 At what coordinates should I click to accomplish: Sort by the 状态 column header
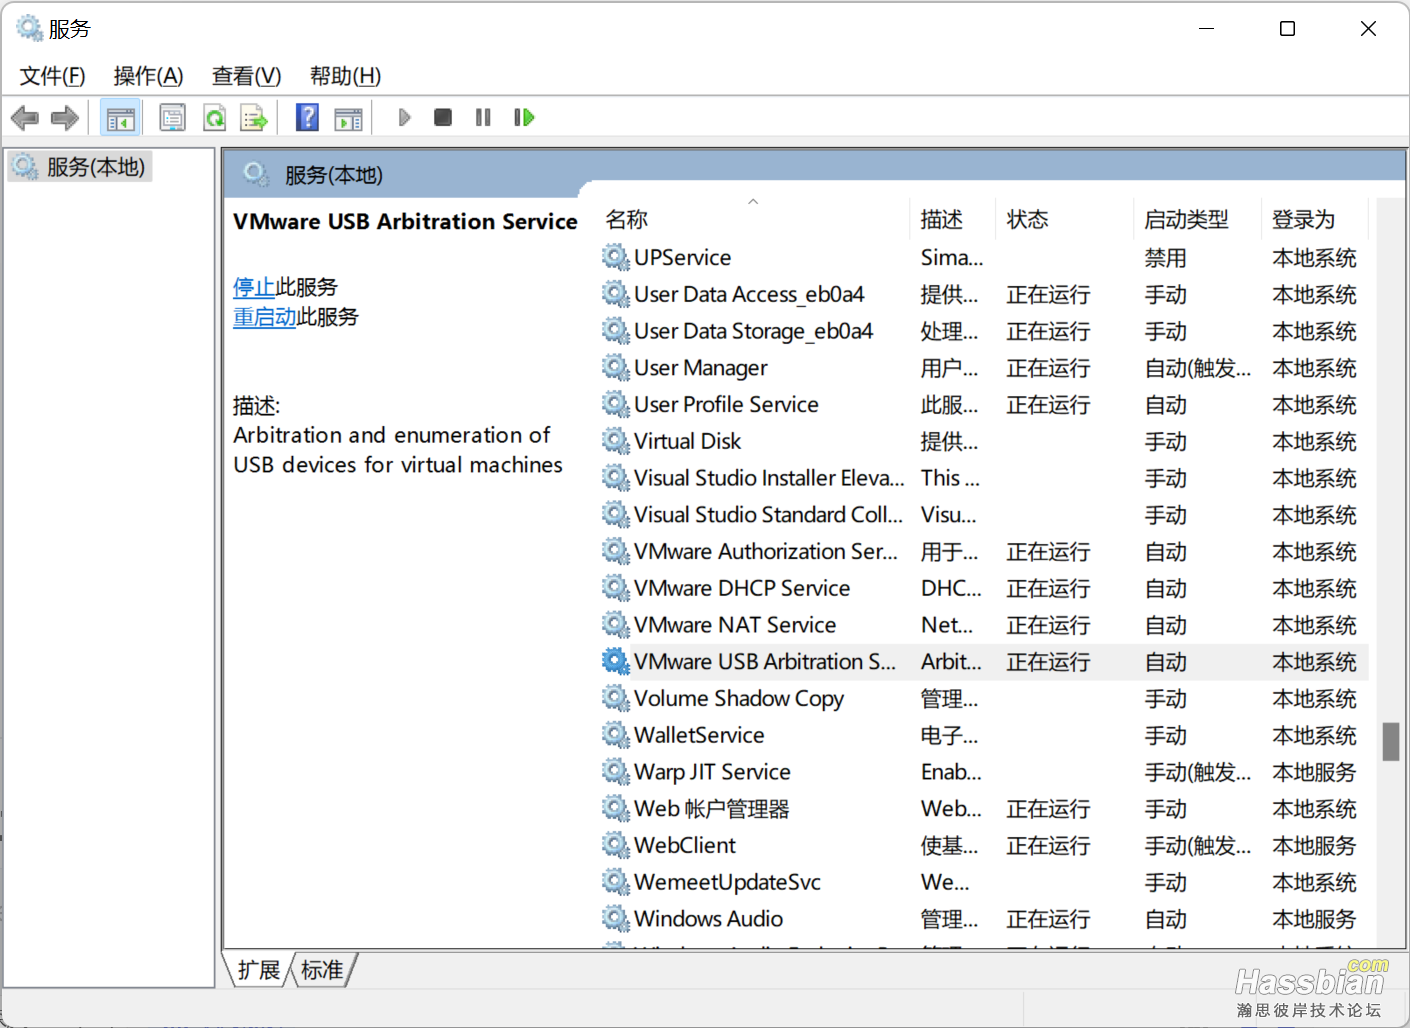click(1066, 219)
